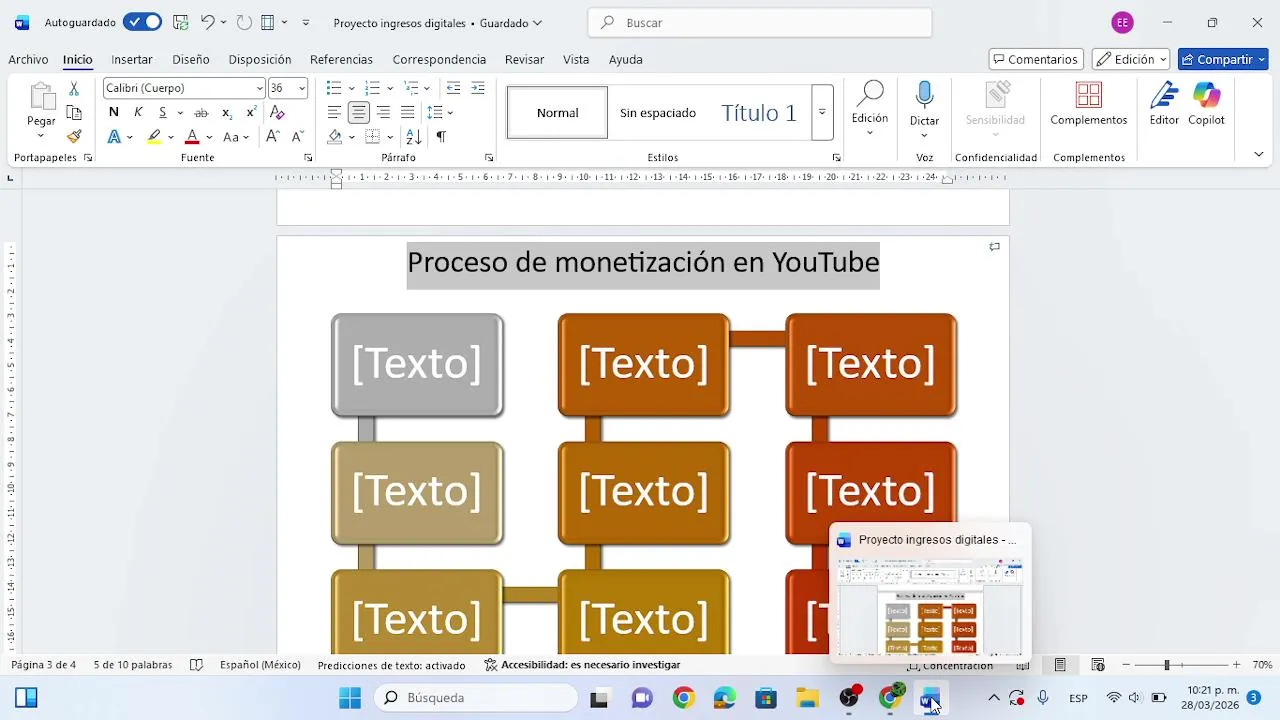Switch to the Diseño tab
Image resolution: width=1280 pixels, height=720 pixels.
click(191, 59)
